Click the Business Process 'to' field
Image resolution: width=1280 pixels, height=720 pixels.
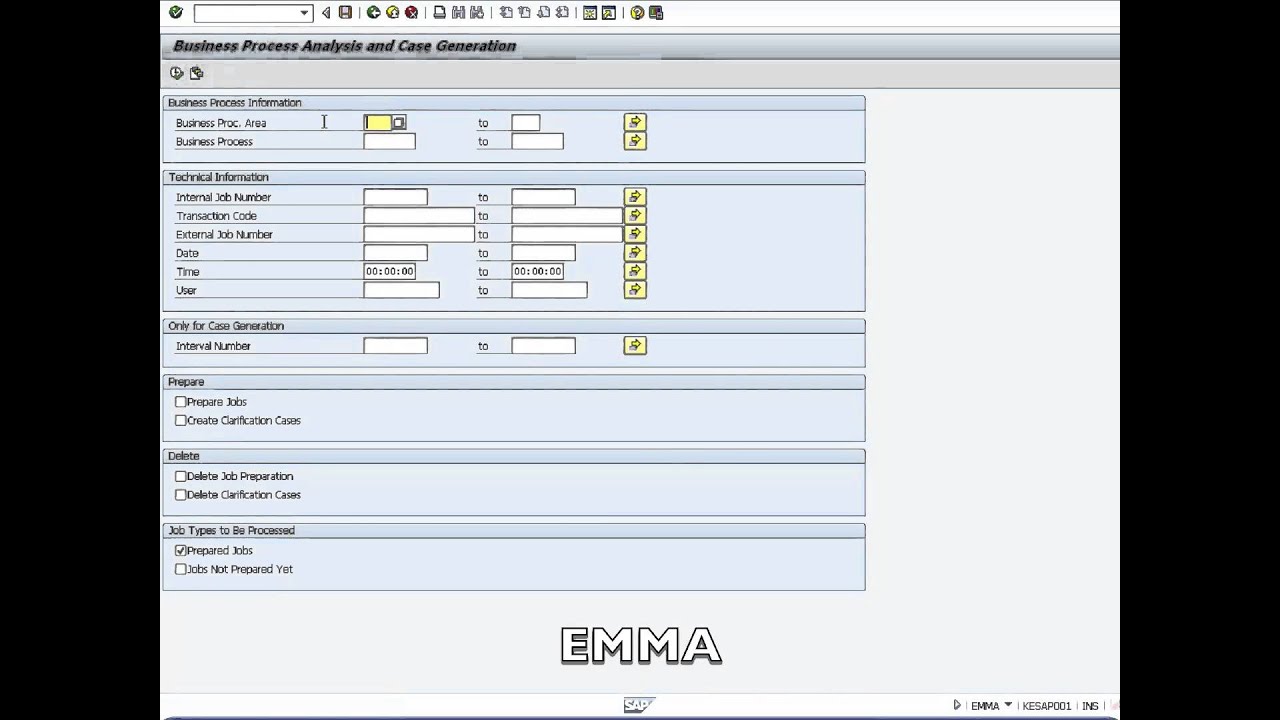[538, 142]
